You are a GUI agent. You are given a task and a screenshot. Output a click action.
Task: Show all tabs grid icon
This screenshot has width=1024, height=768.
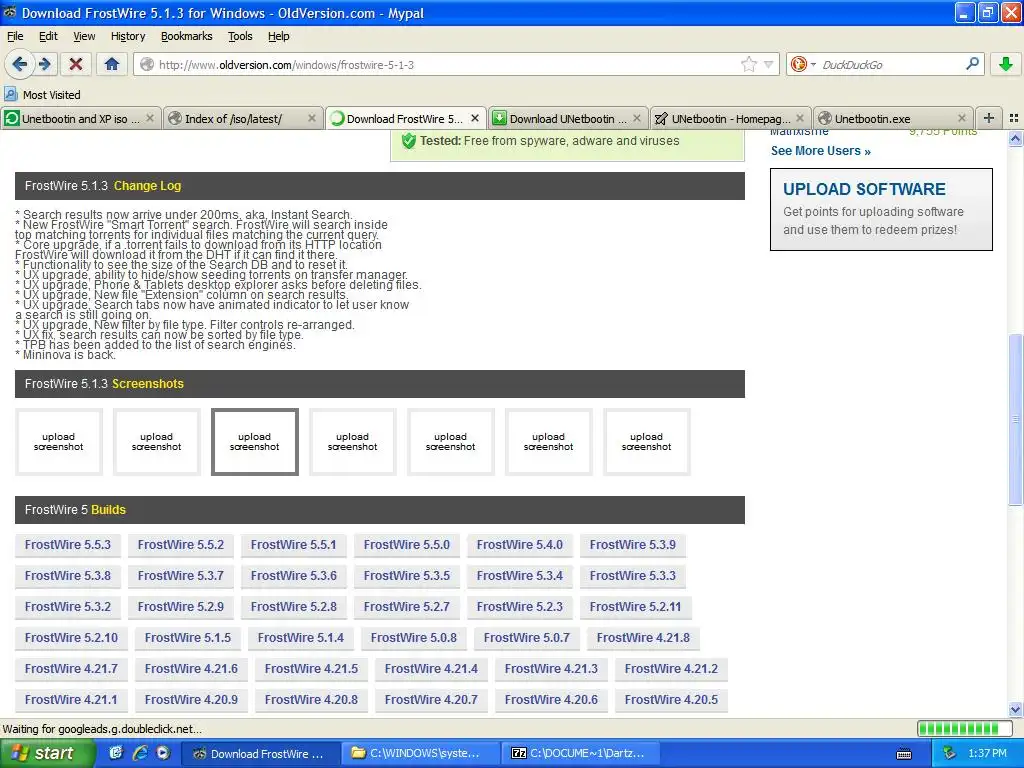click(1014, 118)
